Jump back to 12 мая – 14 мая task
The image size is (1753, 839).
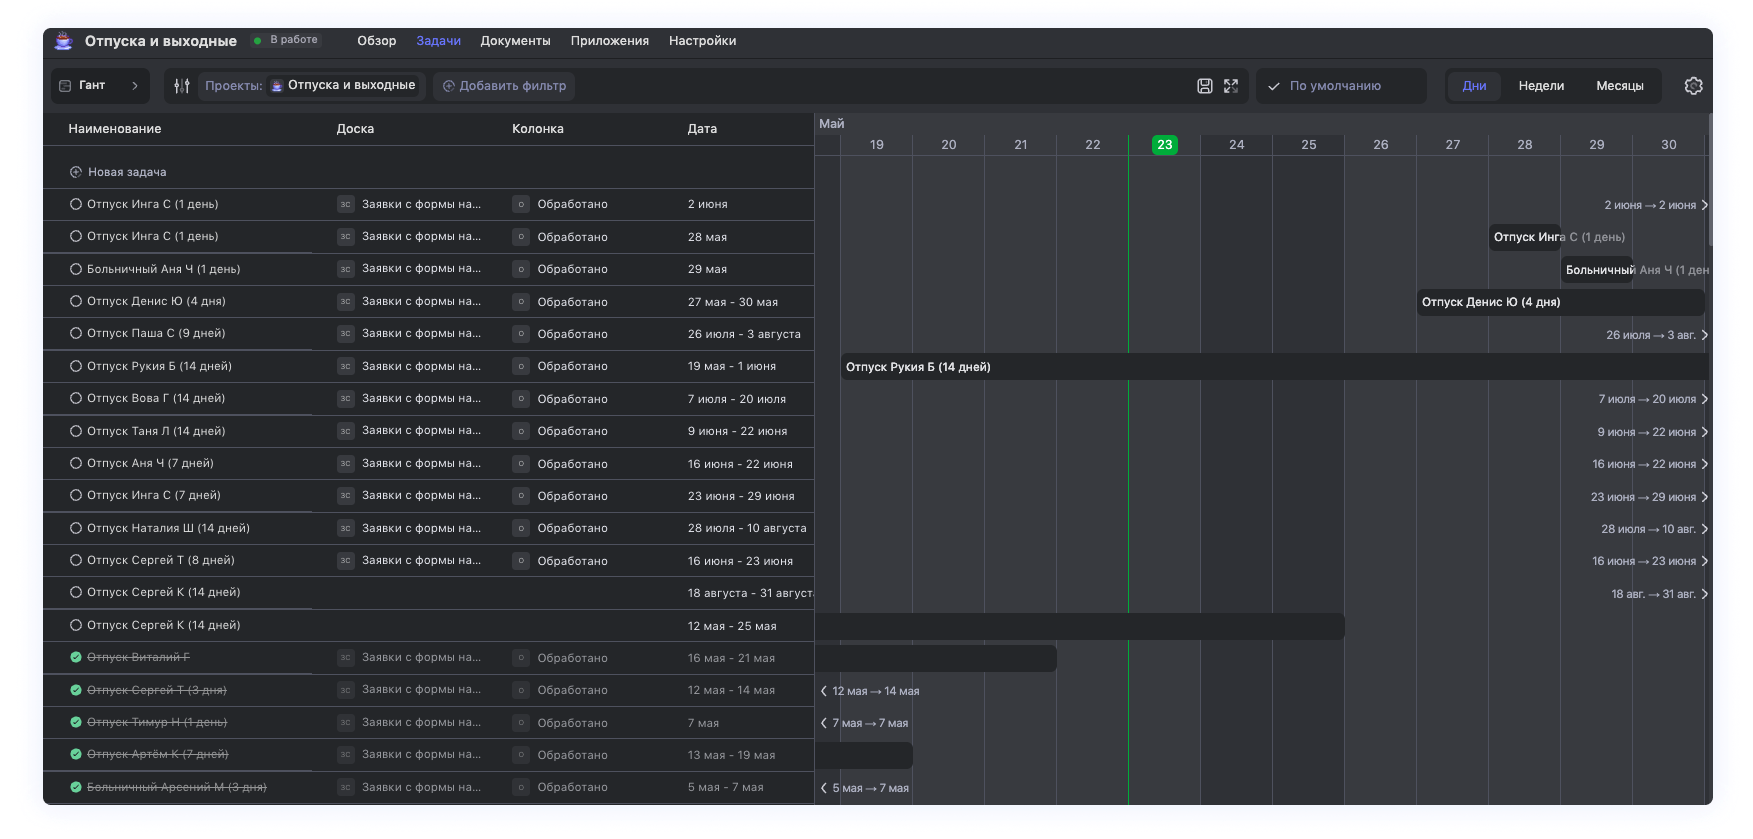pos(824,691)
